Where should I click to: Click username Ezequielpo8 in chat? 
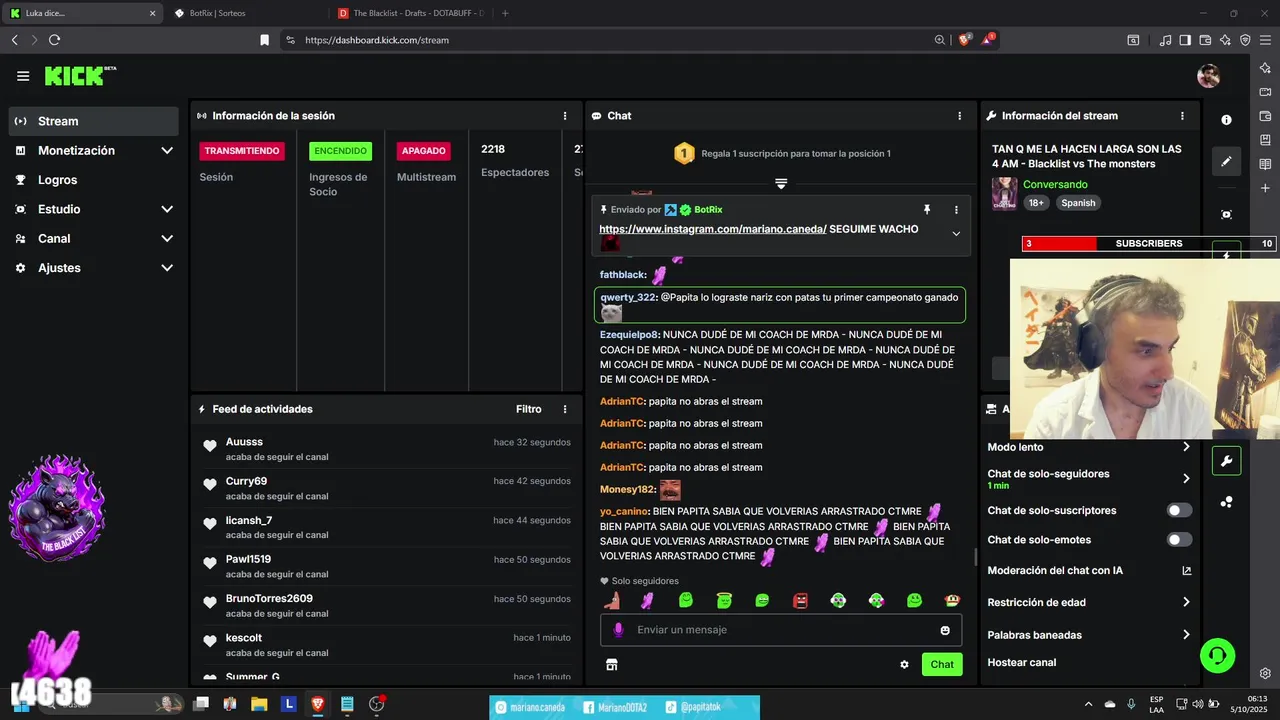pos(629,335)
